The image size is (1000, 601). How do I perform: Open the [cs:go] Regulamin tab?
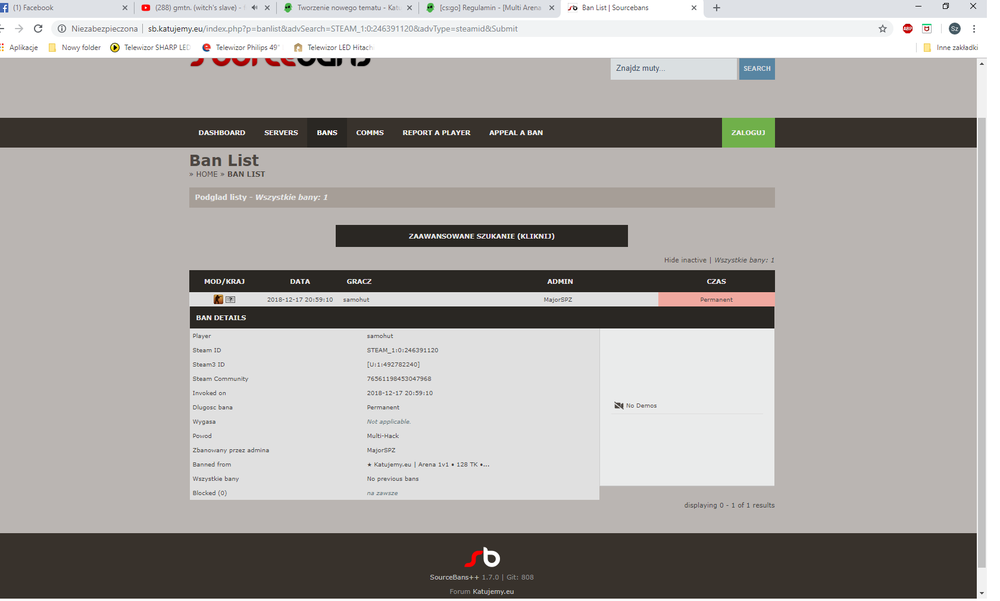click(x=488, y=8)
